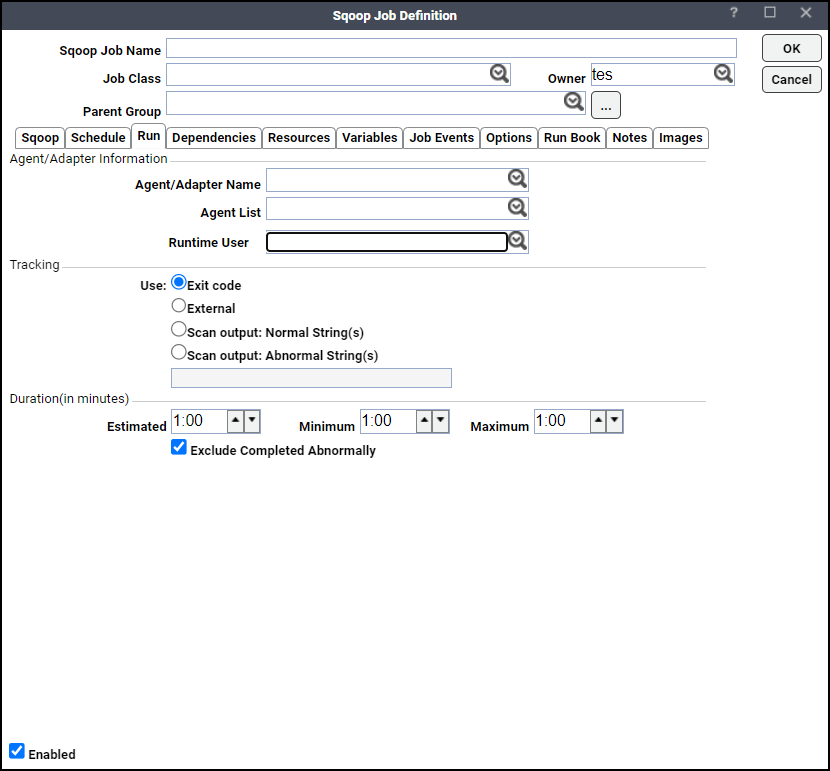Select the Exit code radio button
Image resolution: width=830 pixels, height=771 pixels.
pyautogui.click(x=179, y=283)
